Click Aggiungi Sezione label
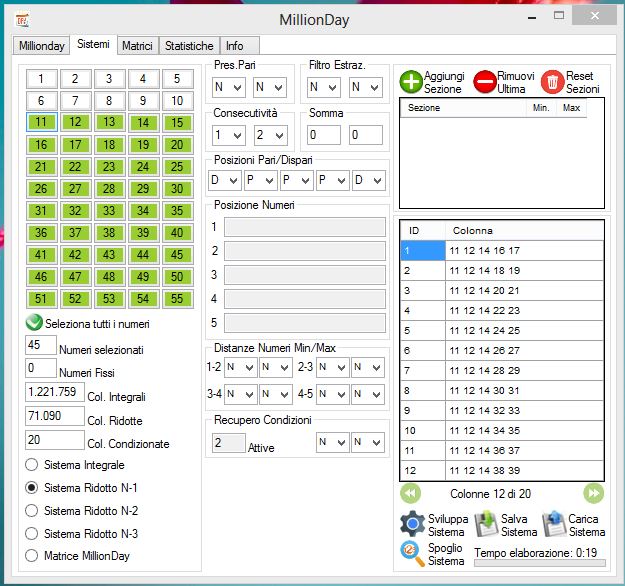The height and width of the screenshot is (586, 625). [444, 82]
